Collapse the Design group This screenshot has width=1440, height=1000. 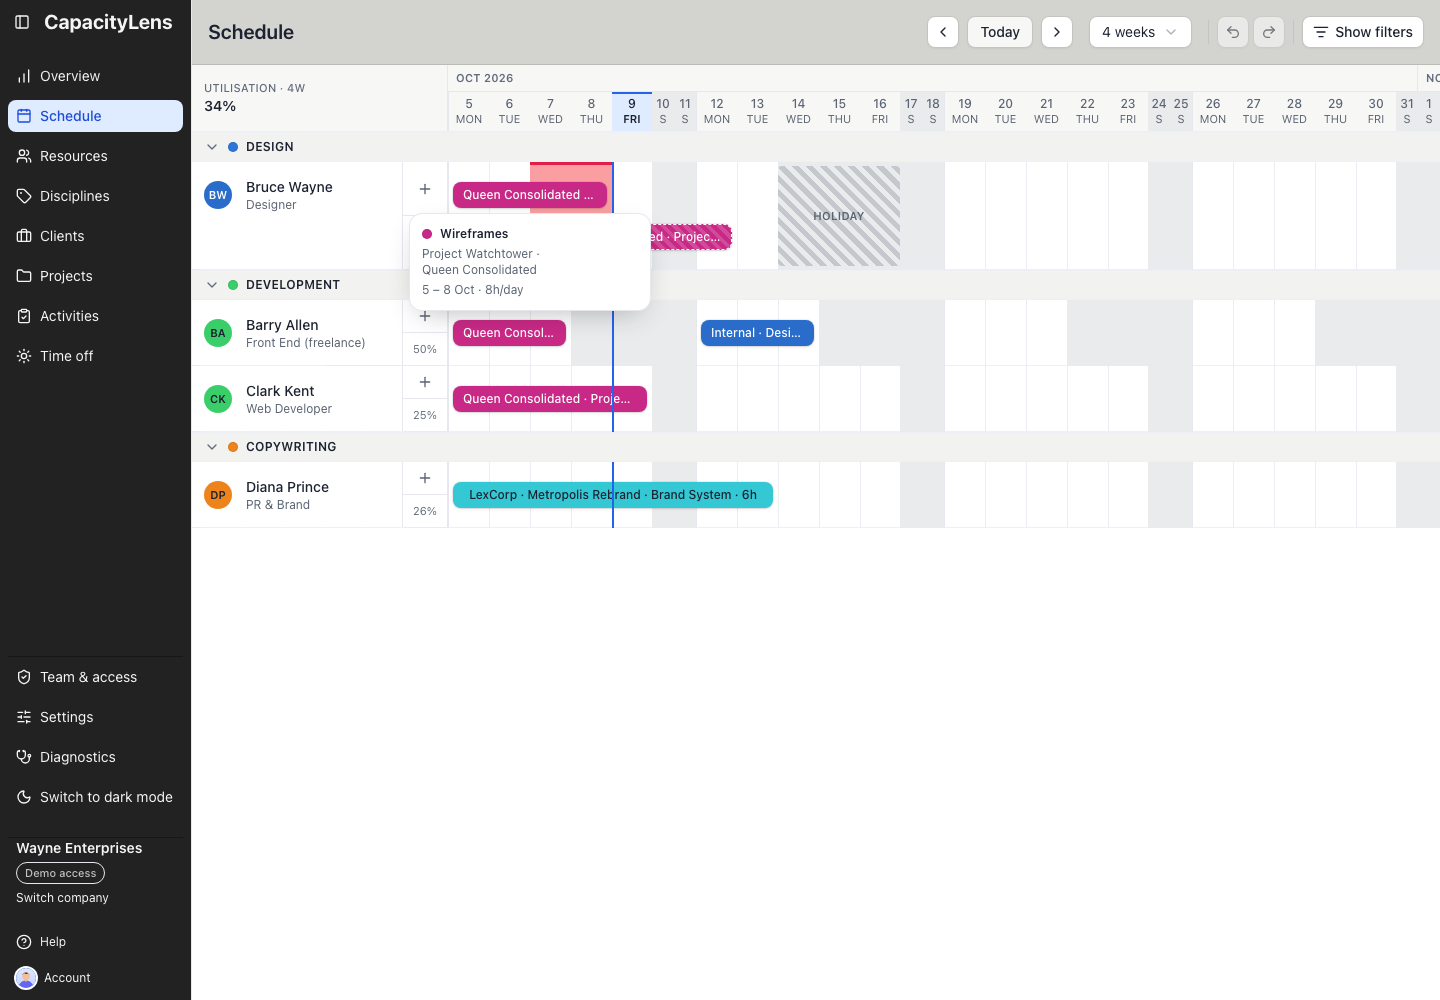(x=212, y=147)
